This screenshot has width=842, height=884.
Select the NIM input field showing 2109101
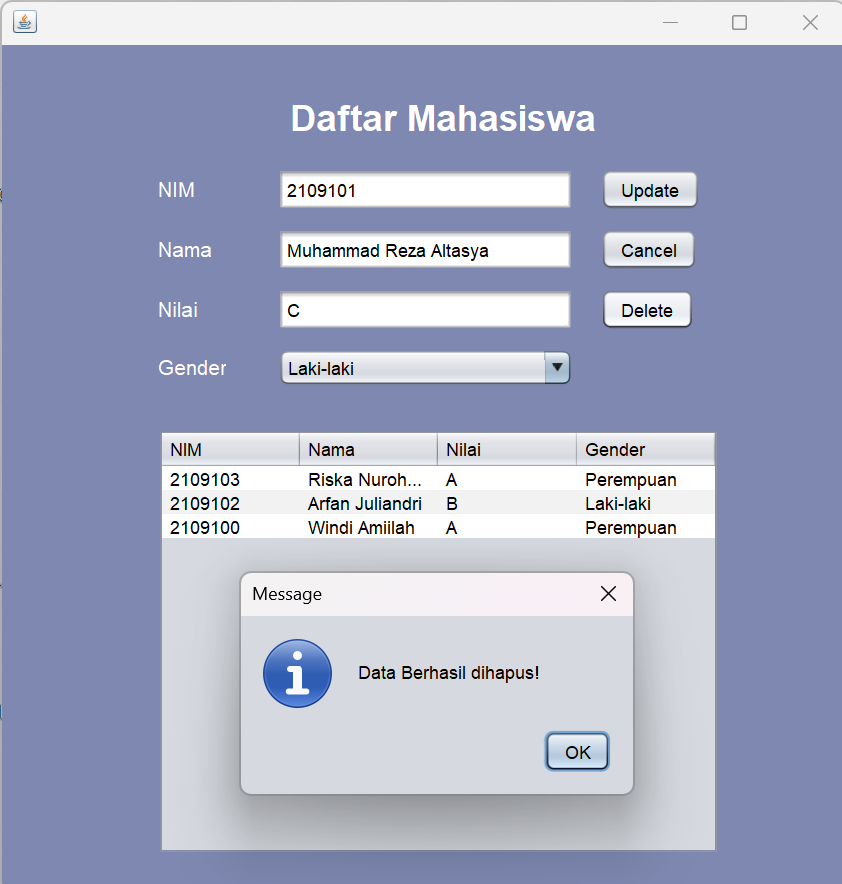424,190
